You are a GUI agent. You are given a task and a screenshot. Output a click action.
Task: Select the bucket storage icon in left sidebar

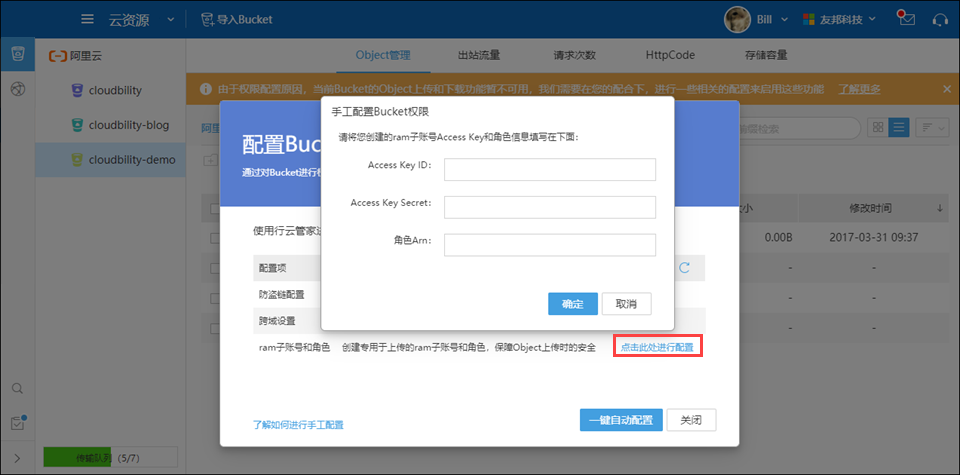click(x=17, y=55)
